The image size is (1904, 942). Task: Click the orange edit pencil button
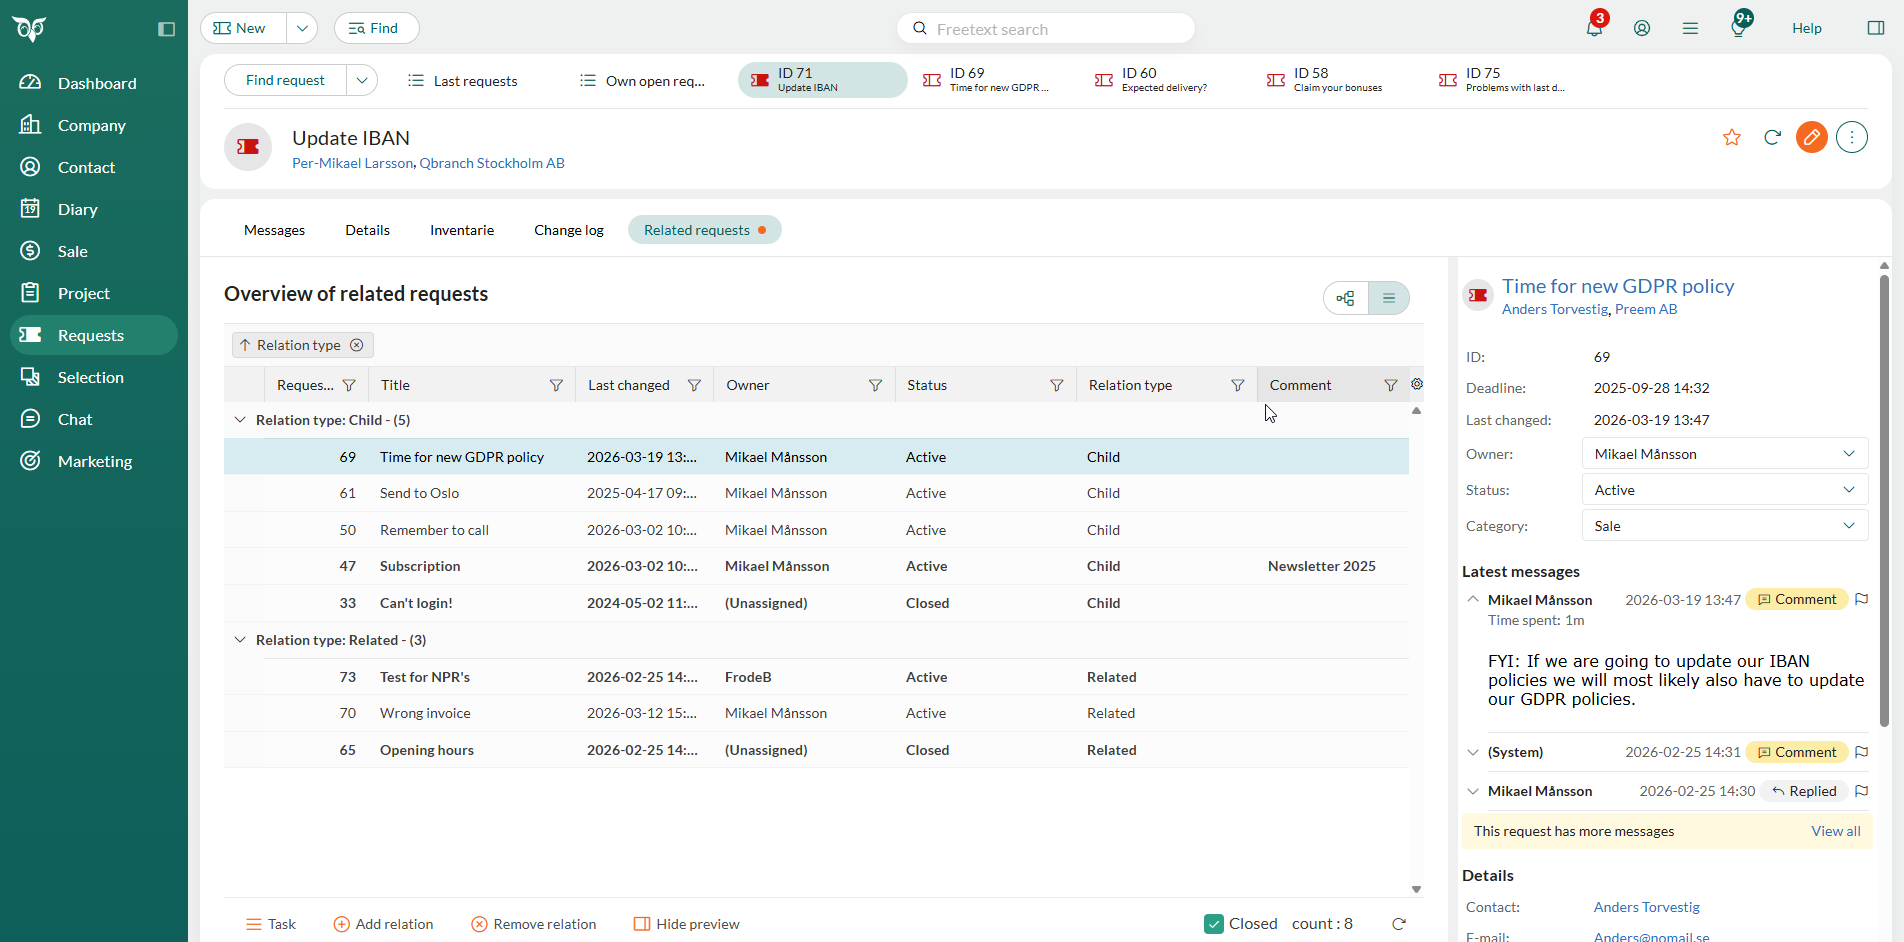[1811, 138]
